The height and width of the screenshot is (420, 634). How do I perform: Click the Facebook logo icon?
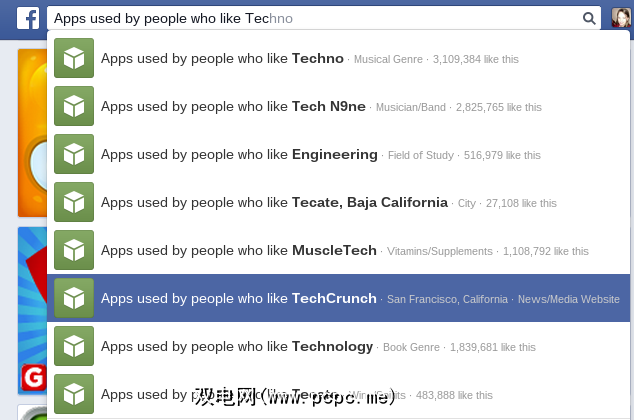coord(27,18)
